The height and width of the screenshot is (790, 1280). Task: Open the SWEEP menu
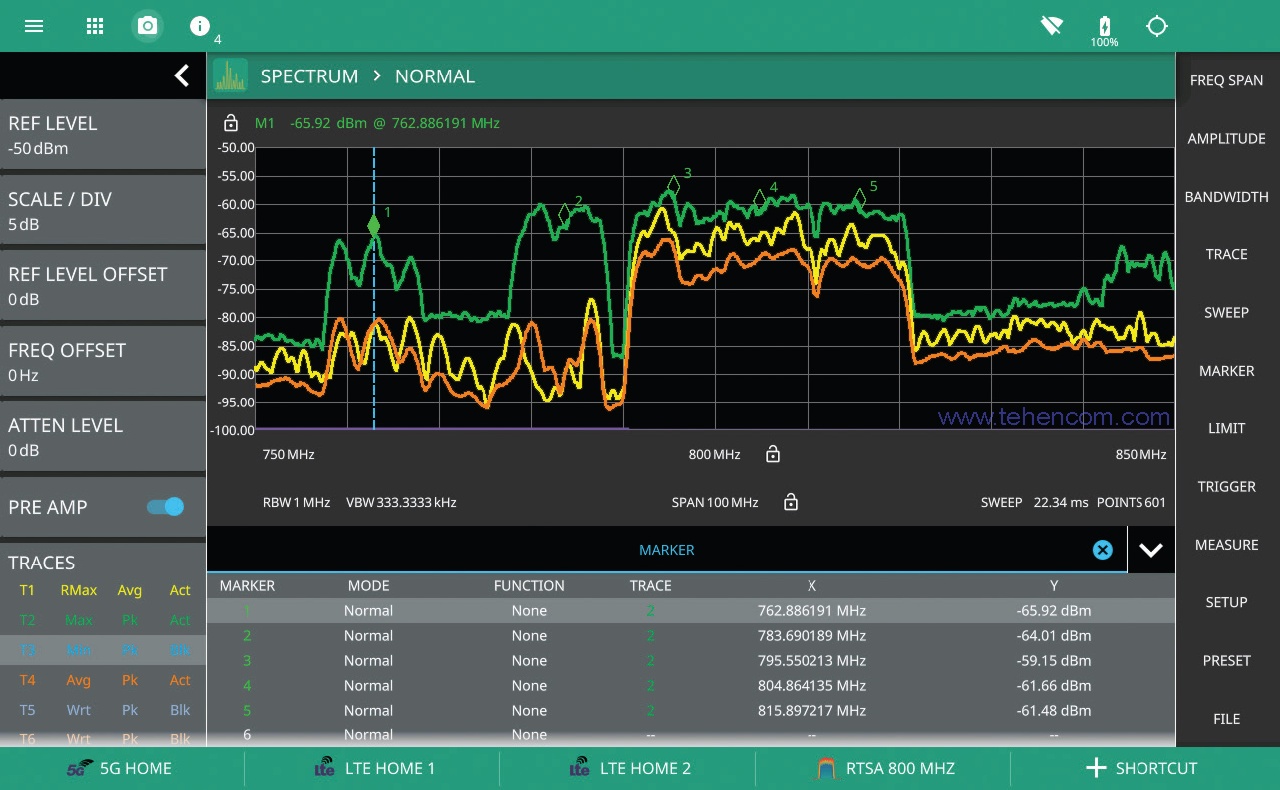click(x=1227, y=312)
